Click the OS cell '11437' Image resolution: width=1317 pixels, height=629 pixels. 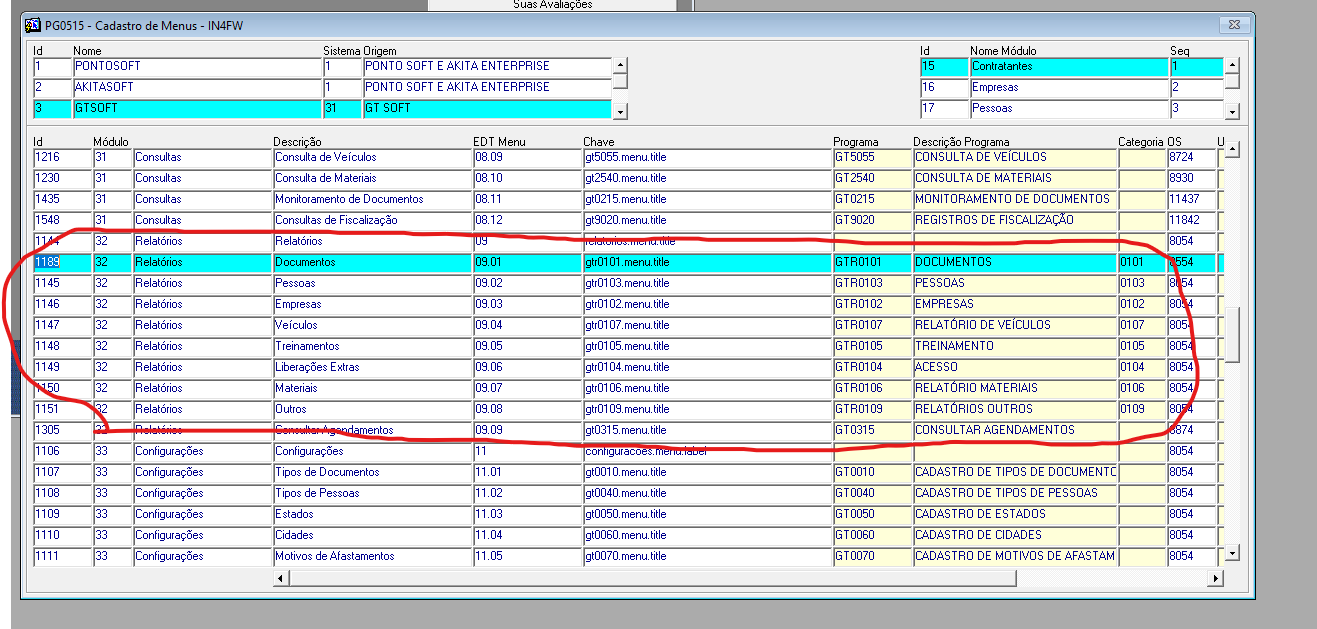click(x=1190, y=199)
